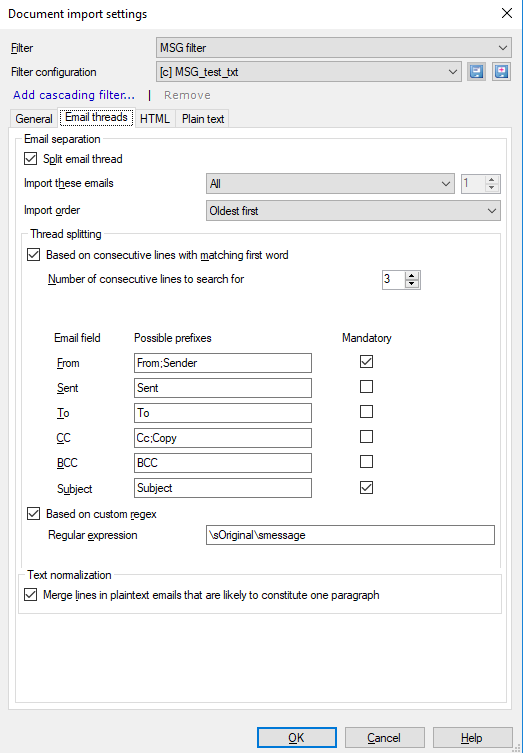
Task: Click the OK button
Action: tap(296, 738)
